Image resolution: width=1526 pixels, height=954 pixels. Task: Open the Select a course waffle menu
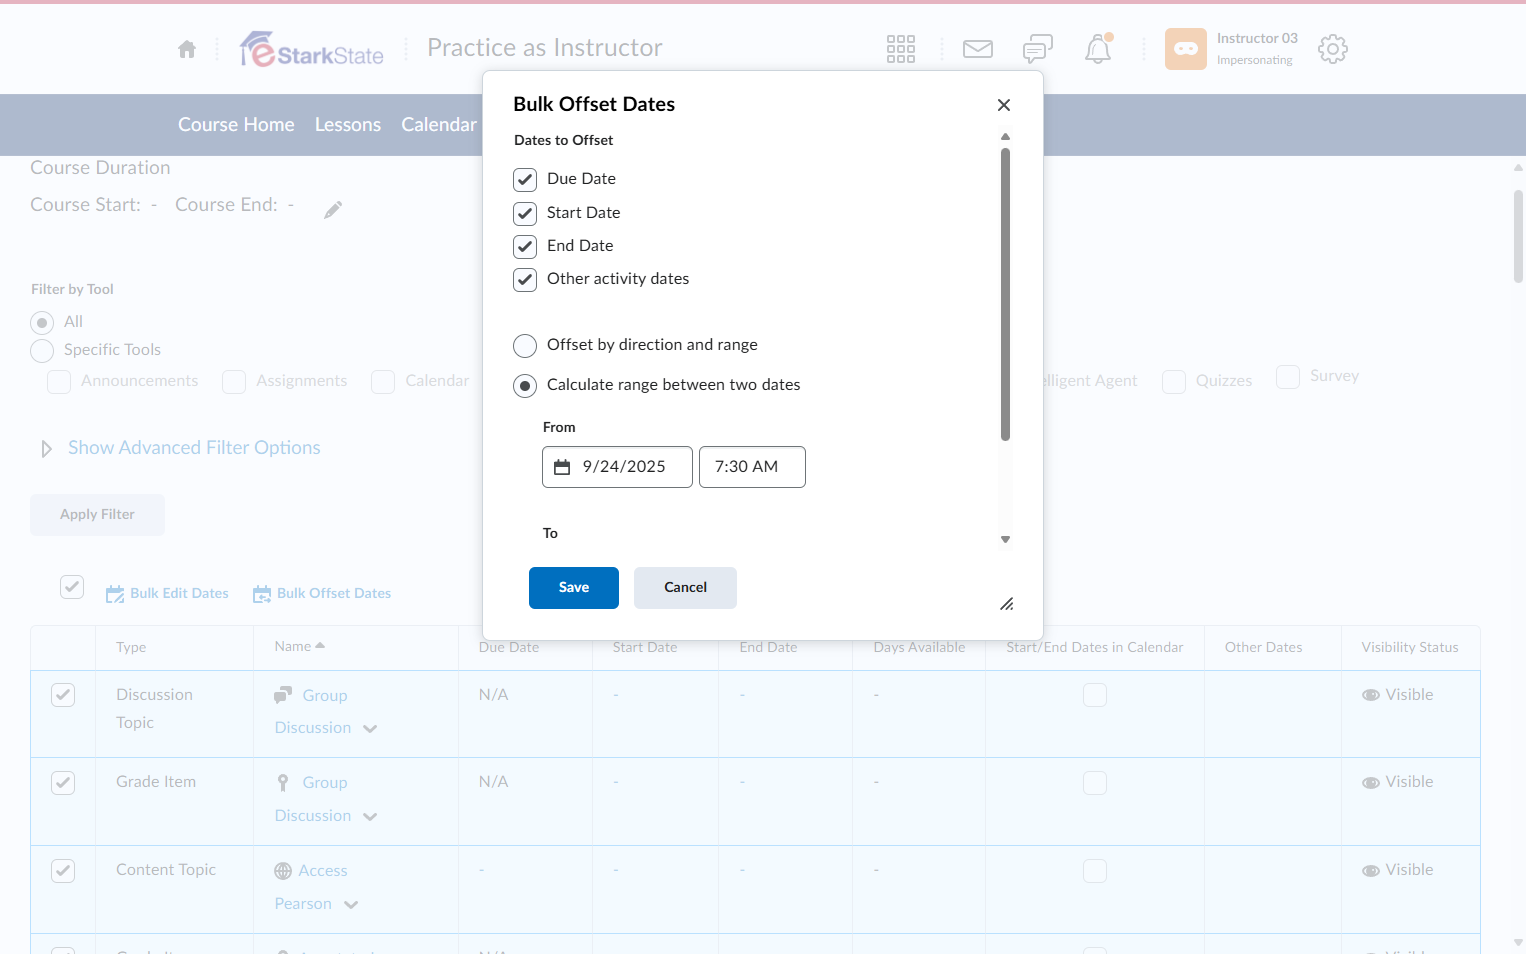click(x=901, y=49)
